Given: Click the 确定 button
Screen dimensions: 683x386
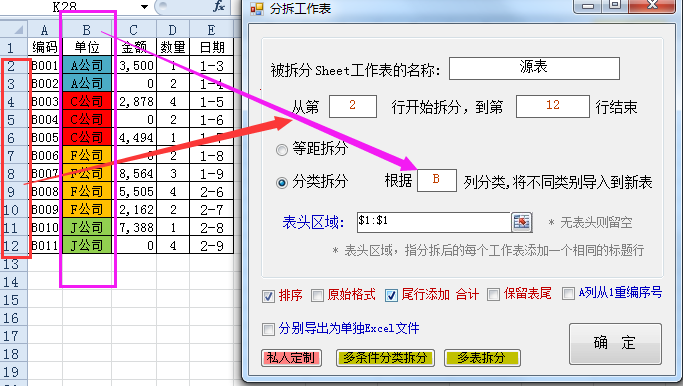Looking at the screenshot, I should 615,344.
